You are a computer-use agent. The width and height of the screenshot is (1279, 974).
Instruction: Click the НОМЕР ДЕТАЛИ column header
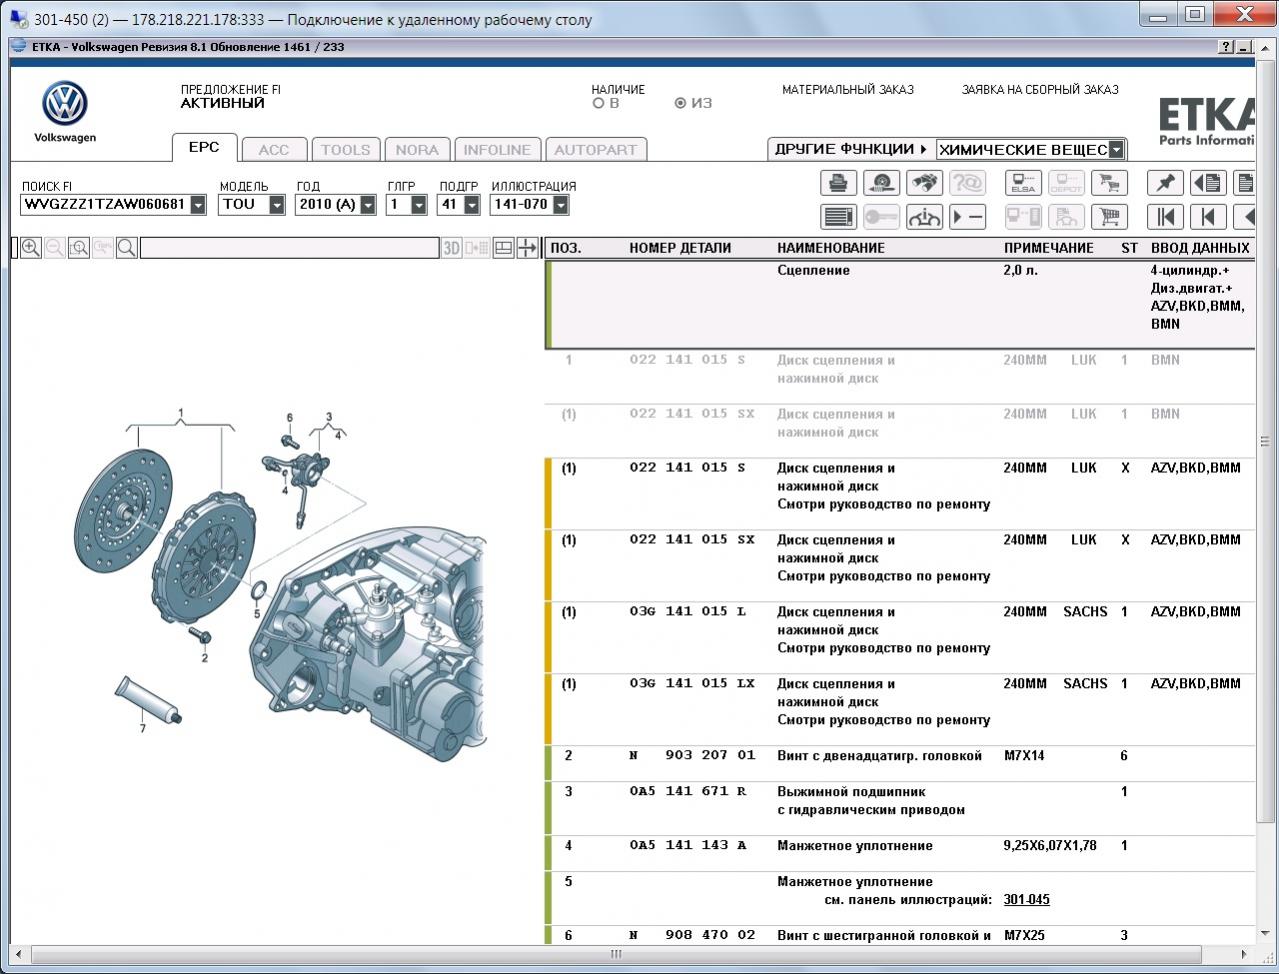click(680, 248)
